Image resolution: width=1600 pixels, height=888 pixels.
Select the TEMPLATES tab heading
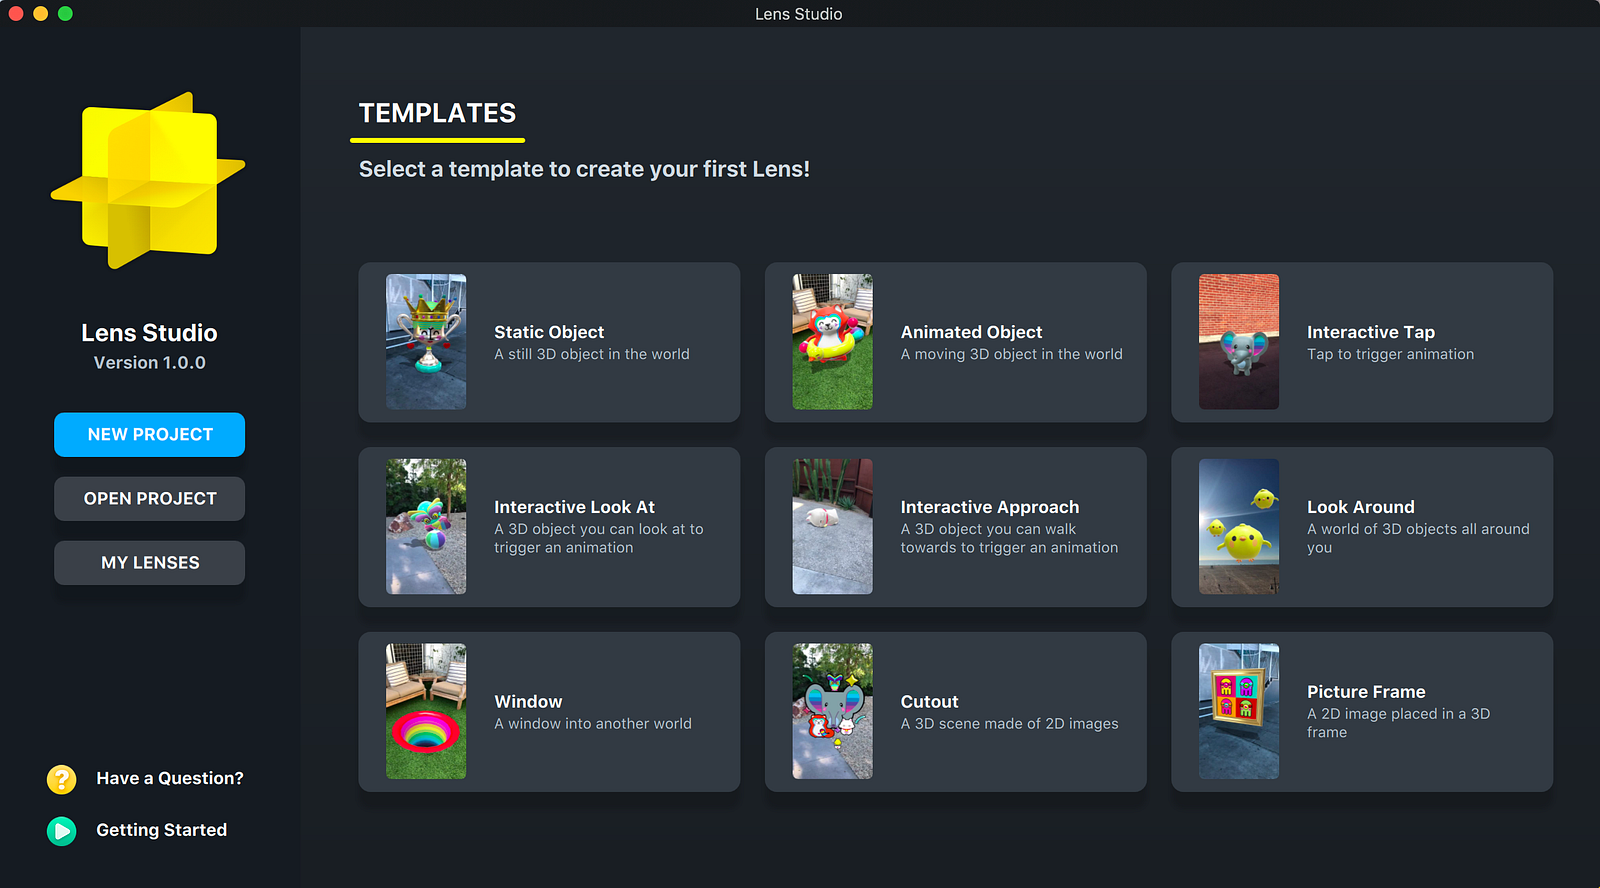[437, 113]
